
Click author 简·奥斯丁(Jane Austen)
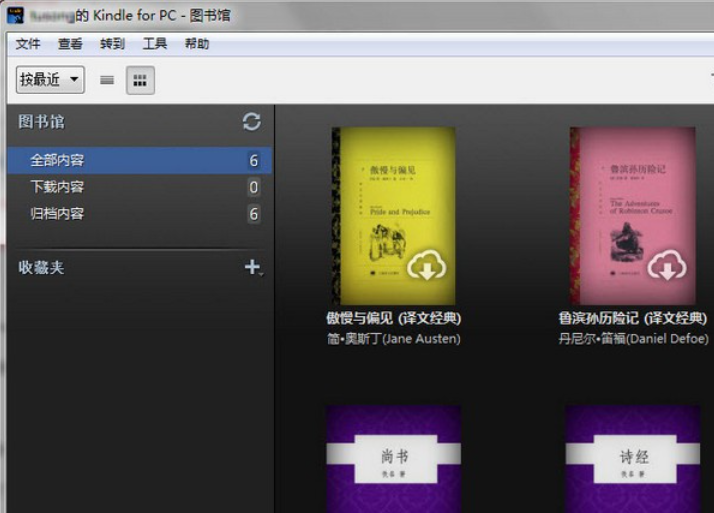(x=393, y=339)
